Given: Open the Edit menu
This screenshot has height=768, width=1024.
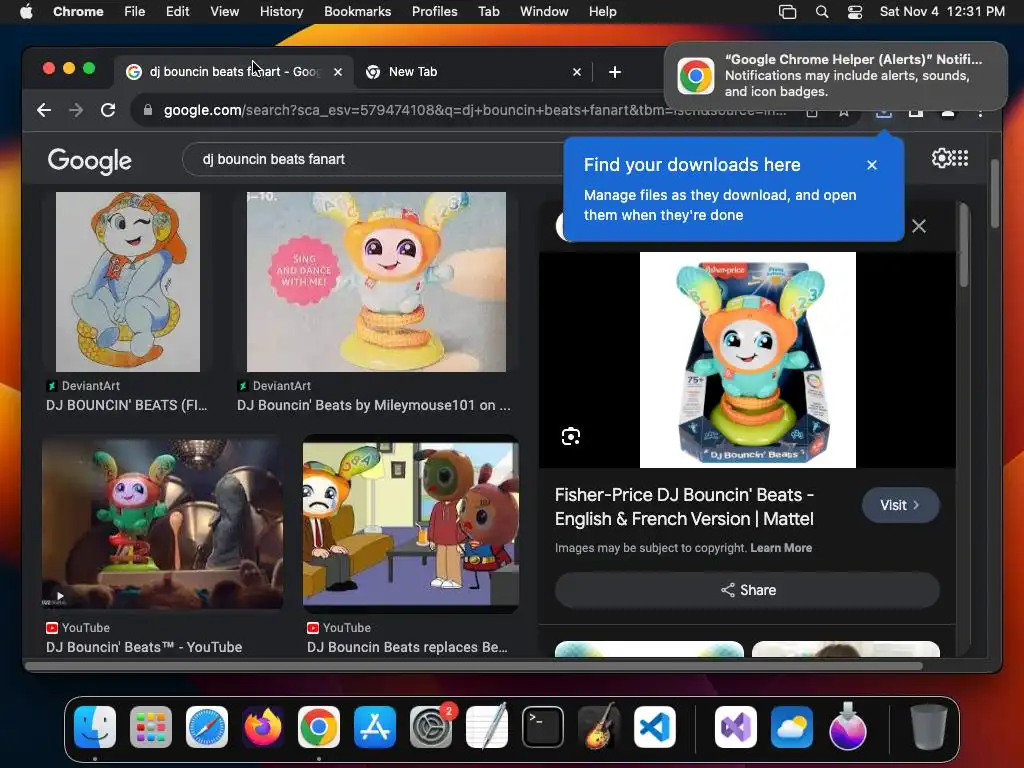Looking at the screenshot, I should click(177, 12).
